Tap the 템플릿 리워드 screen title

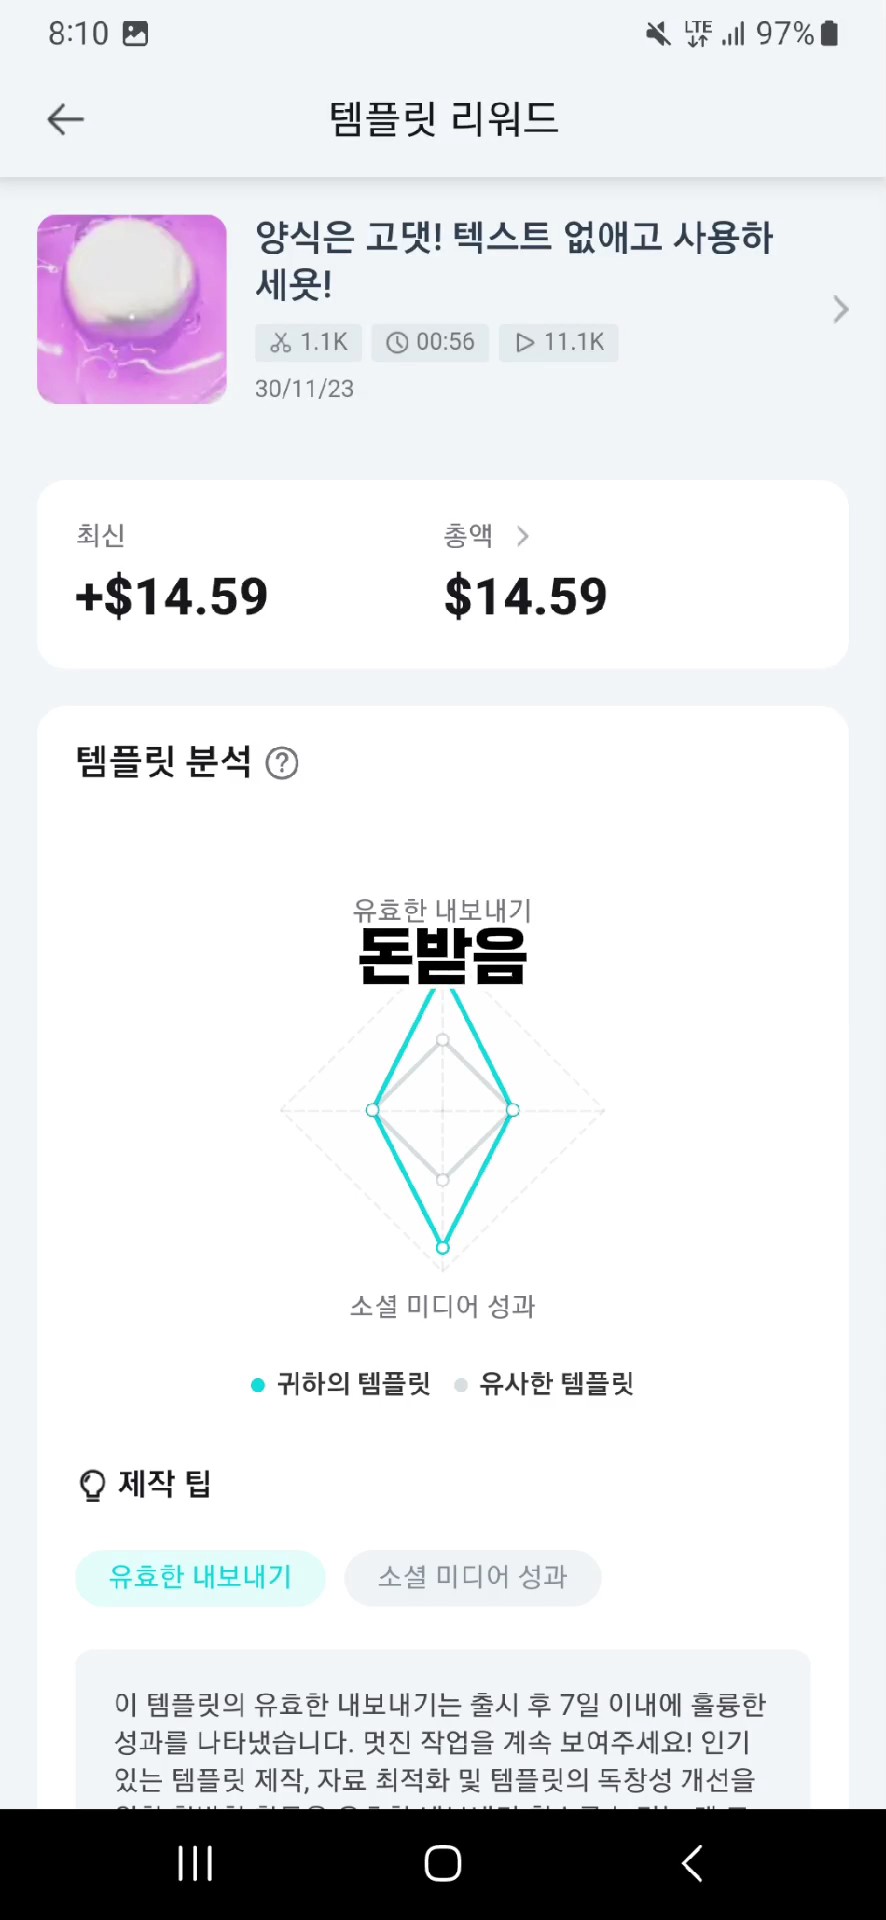tap(443, 119)
